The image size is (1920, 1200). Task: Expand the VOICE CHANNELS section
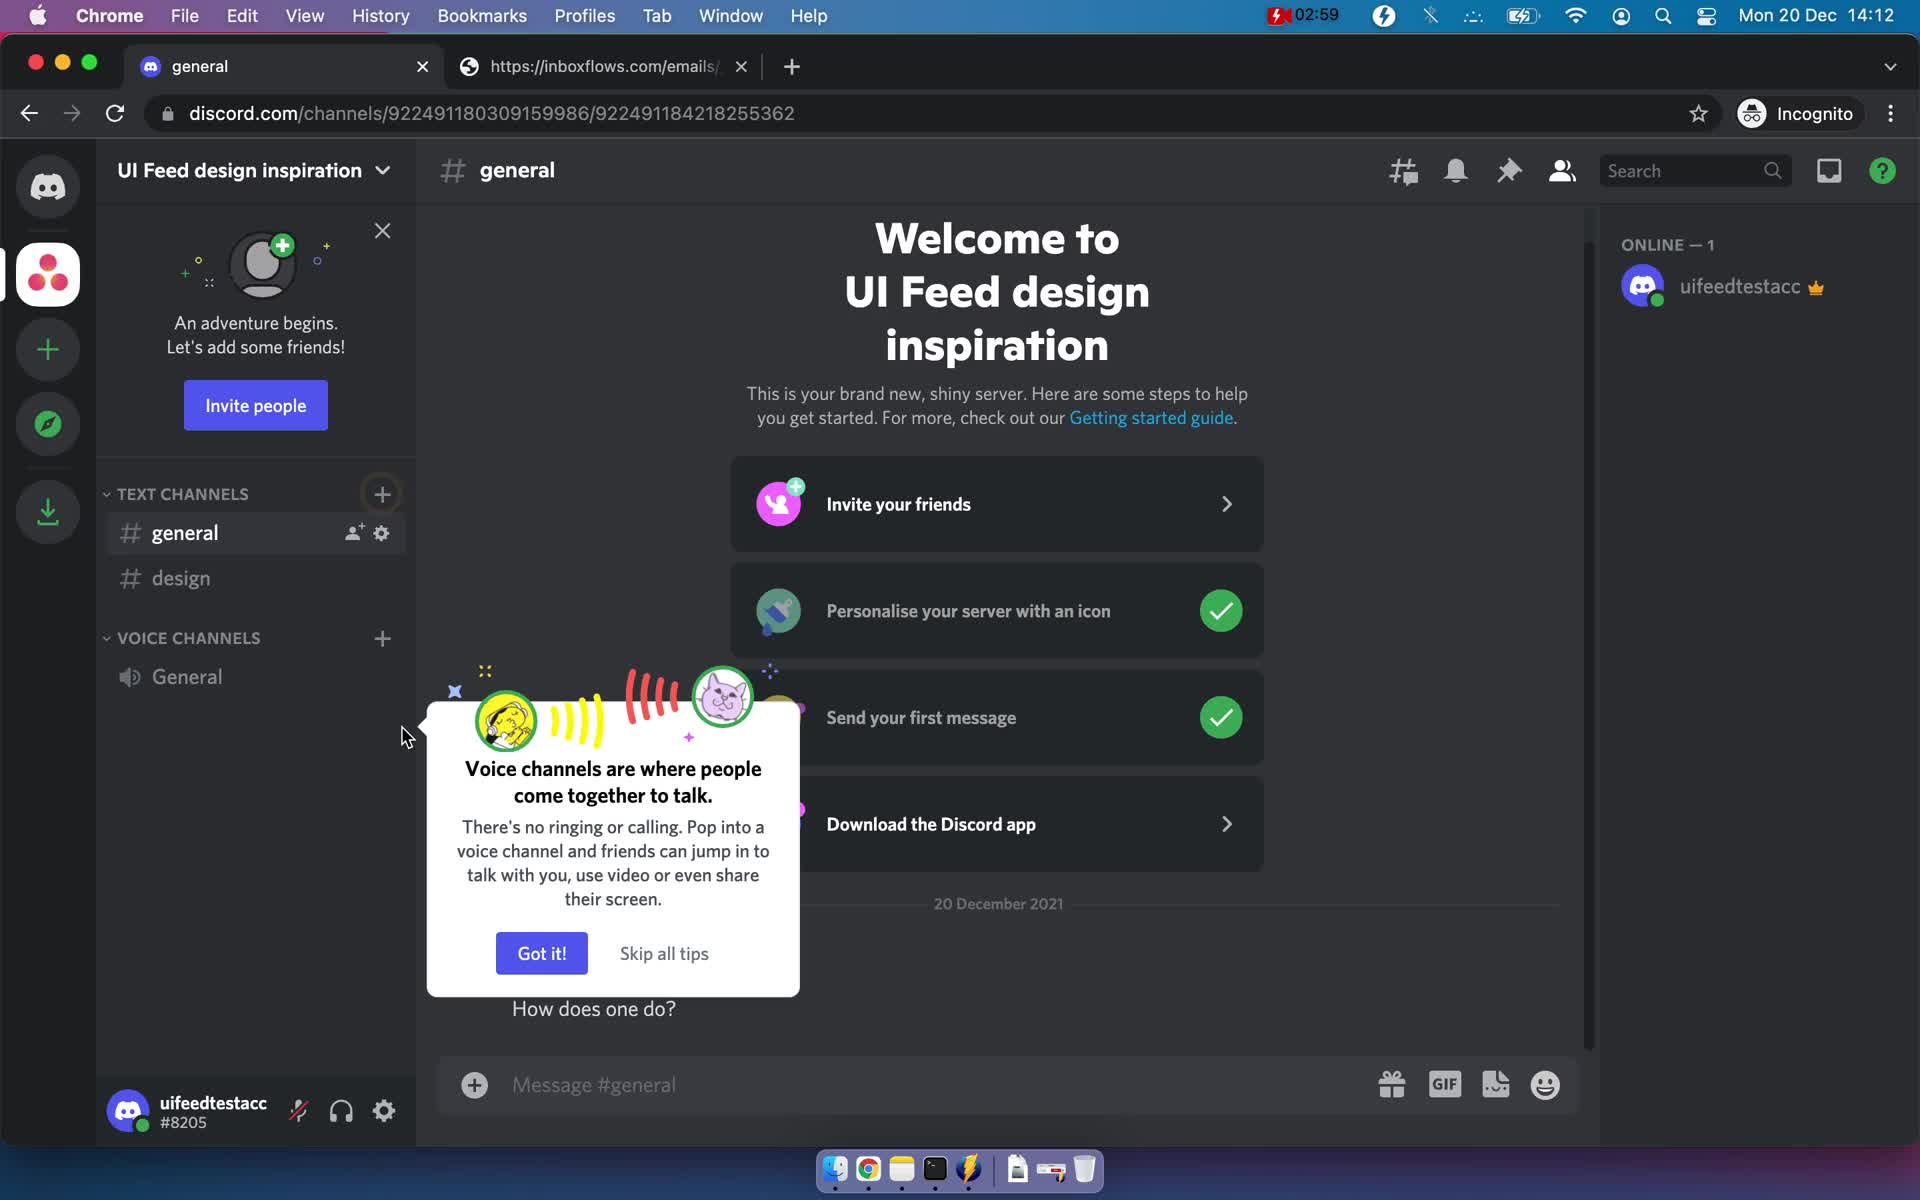106,636
